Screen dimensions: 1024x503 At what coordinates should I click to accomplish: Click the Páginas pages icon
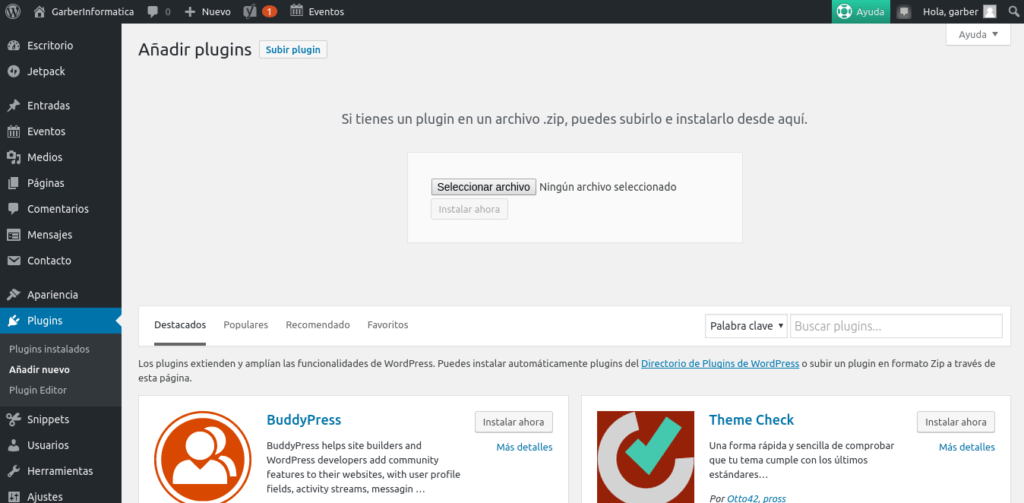[x=14, y=184]
